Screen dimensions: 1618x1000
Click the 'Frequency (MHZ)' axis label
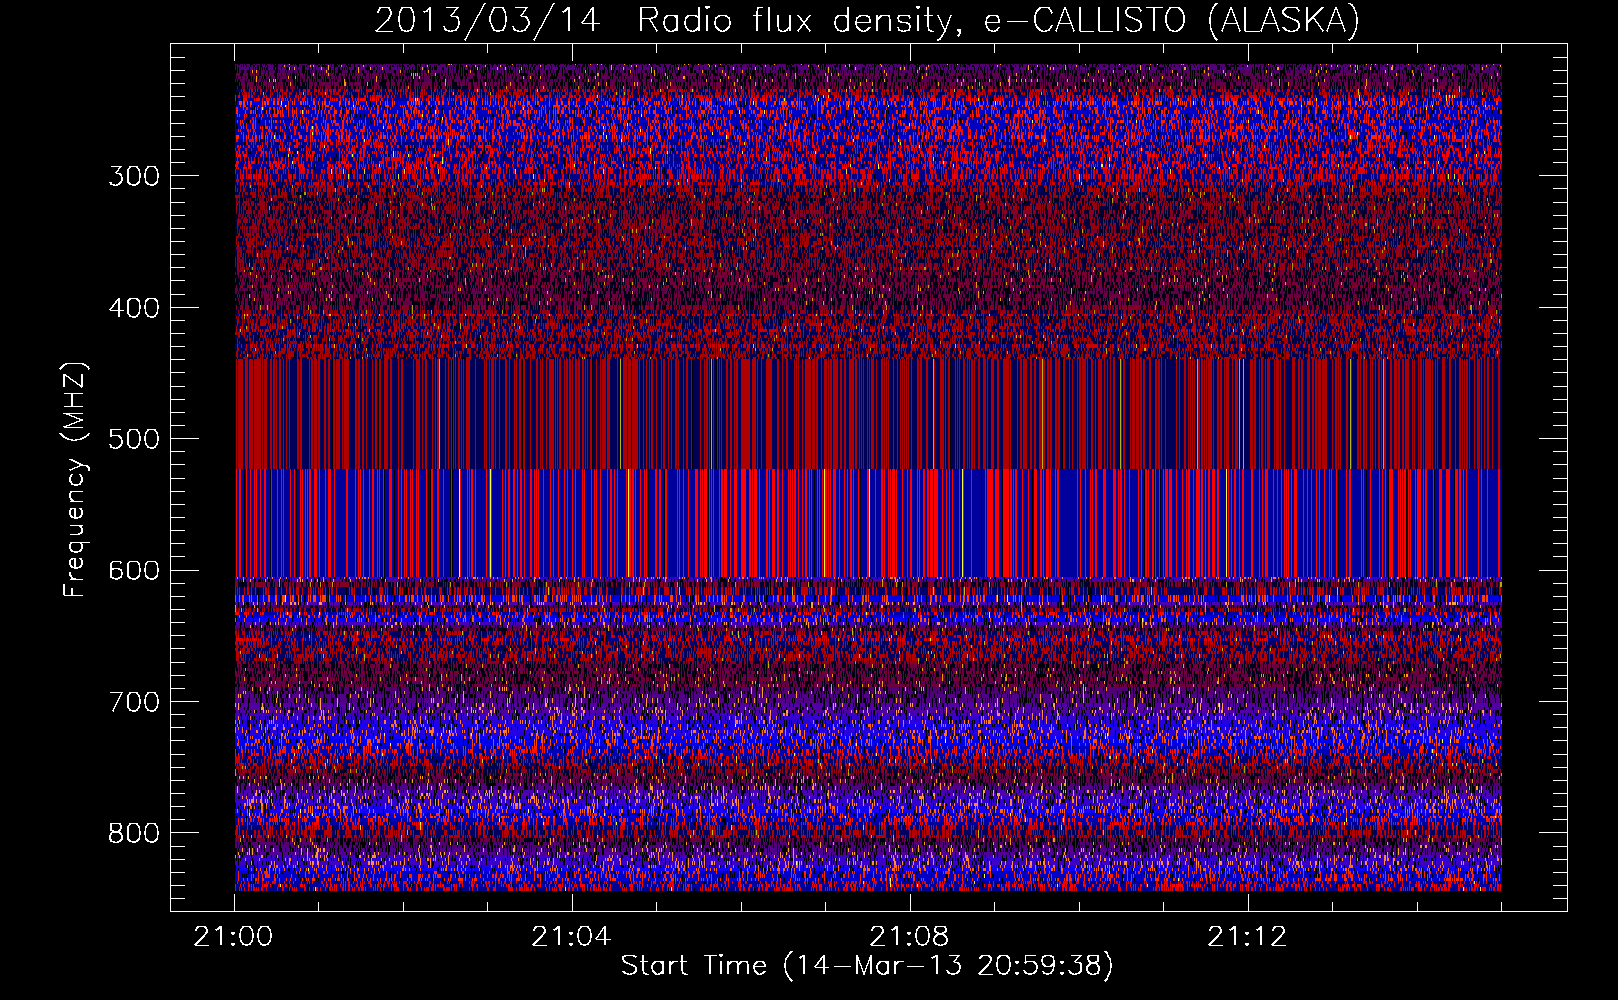pos(75,479)
